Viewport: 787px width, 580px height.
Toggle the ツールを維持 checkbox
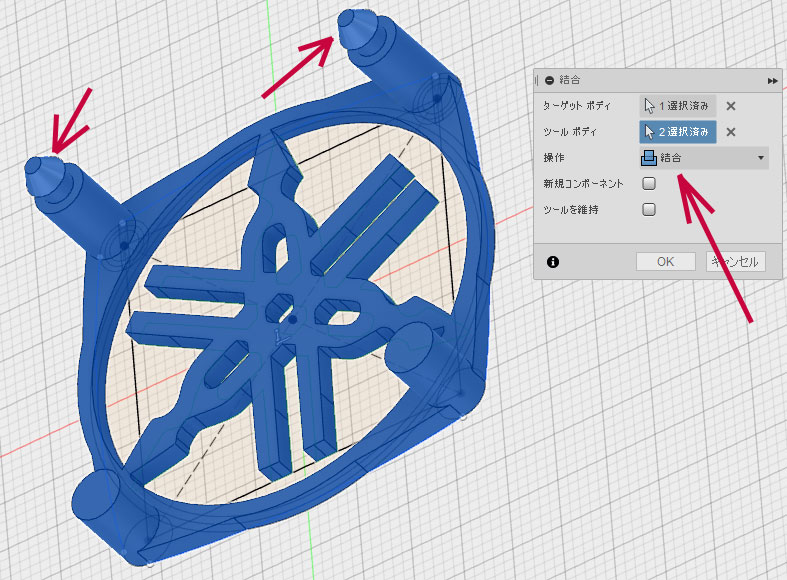point(649,210)
